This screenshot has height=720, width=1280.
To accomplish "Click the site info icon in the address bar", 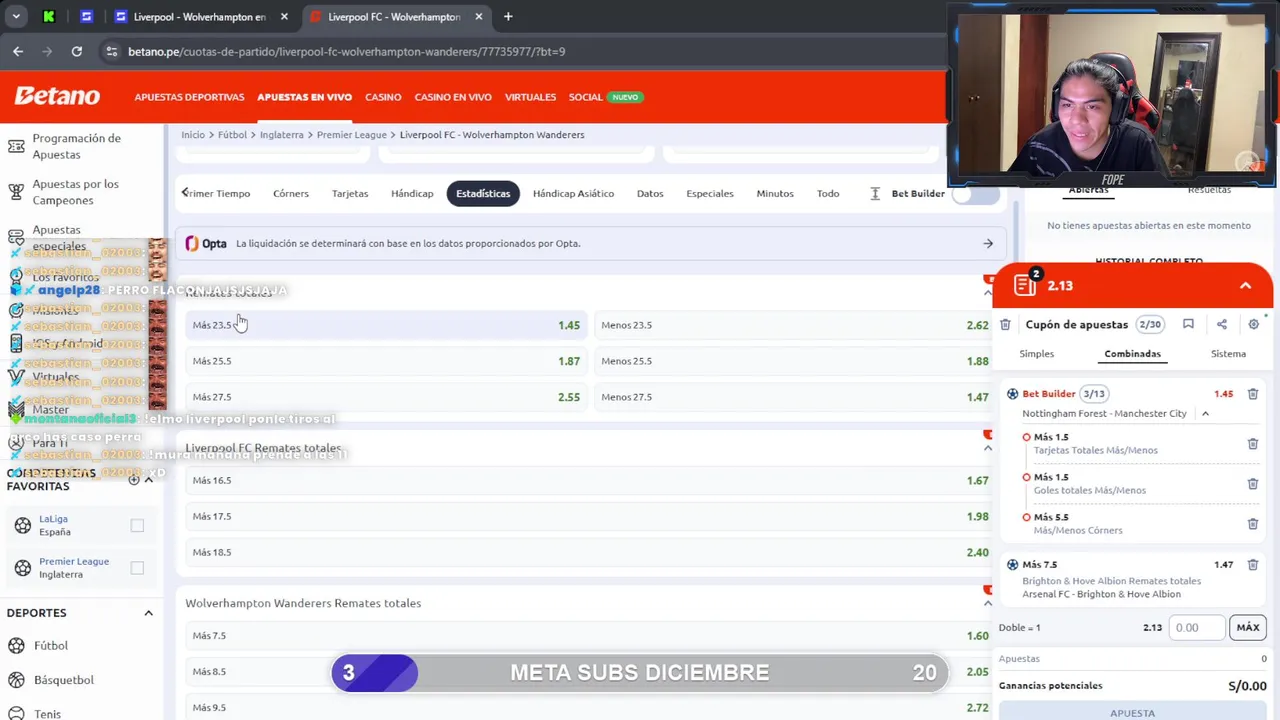I will [x=111, y=51].
